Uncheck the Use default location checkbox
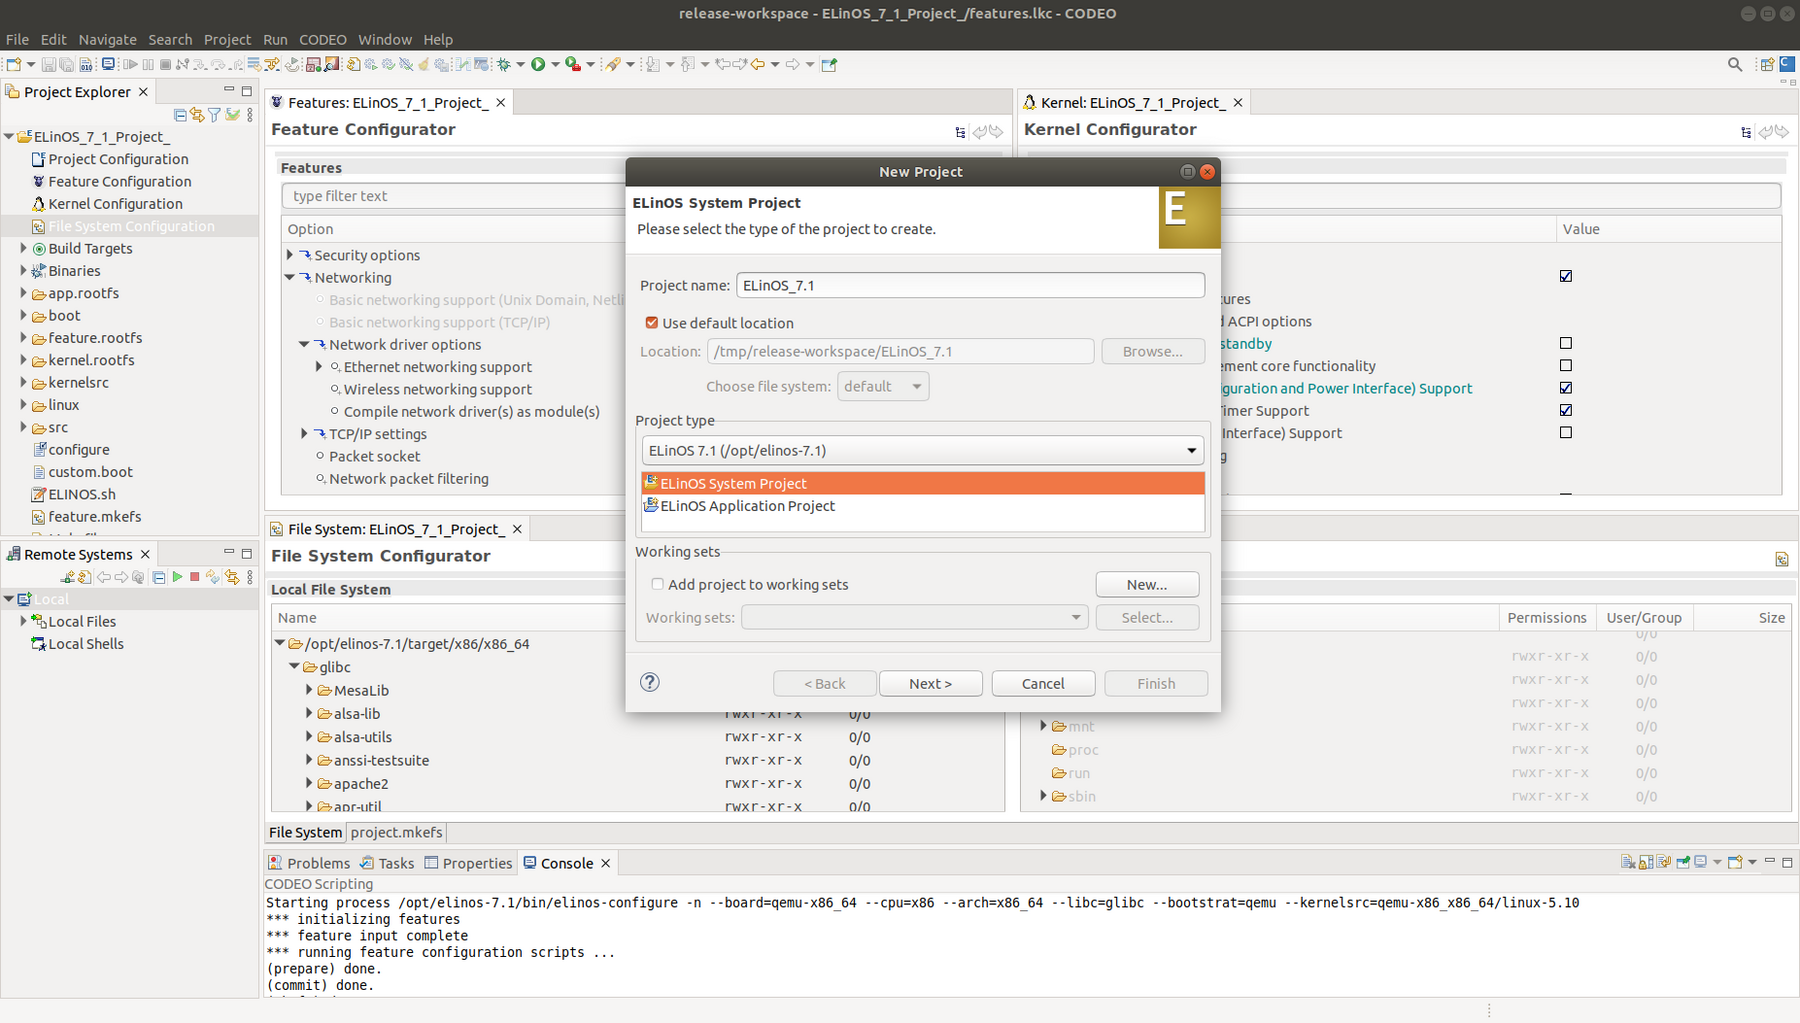 pos(652,323)
